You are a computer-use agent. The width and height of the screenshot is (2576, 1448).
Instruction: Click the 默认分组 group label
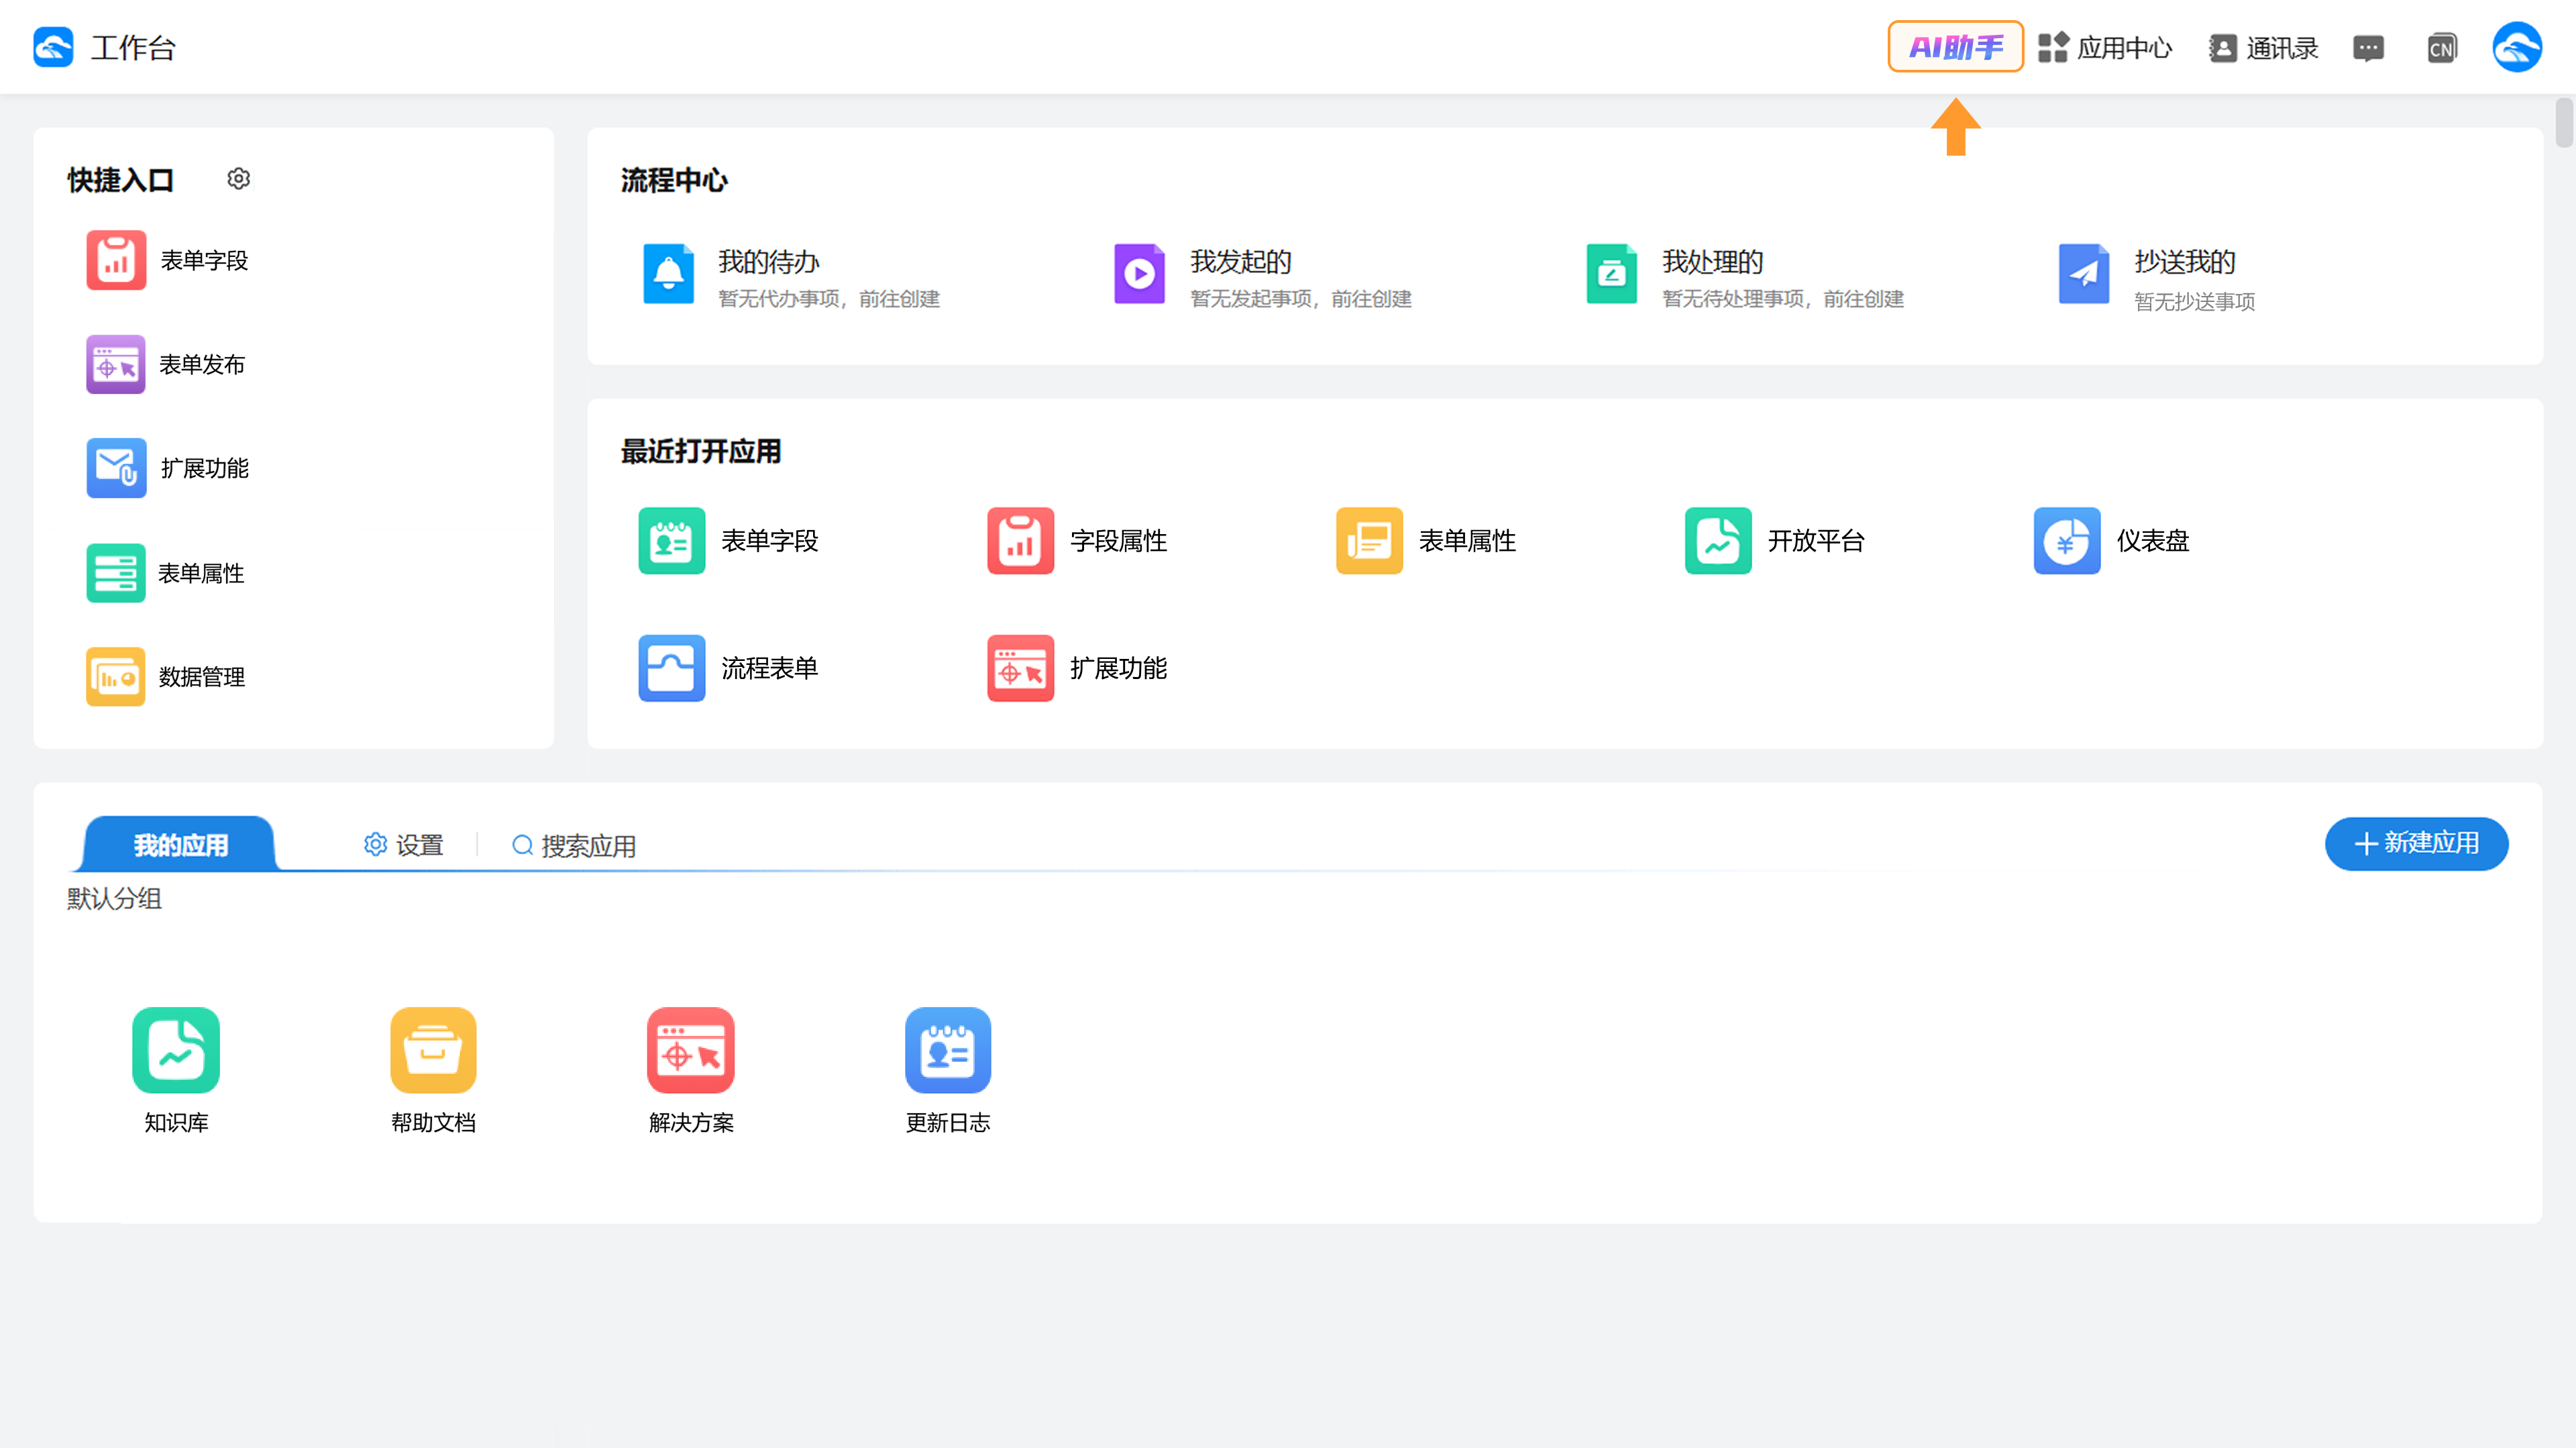click(114, 898)
